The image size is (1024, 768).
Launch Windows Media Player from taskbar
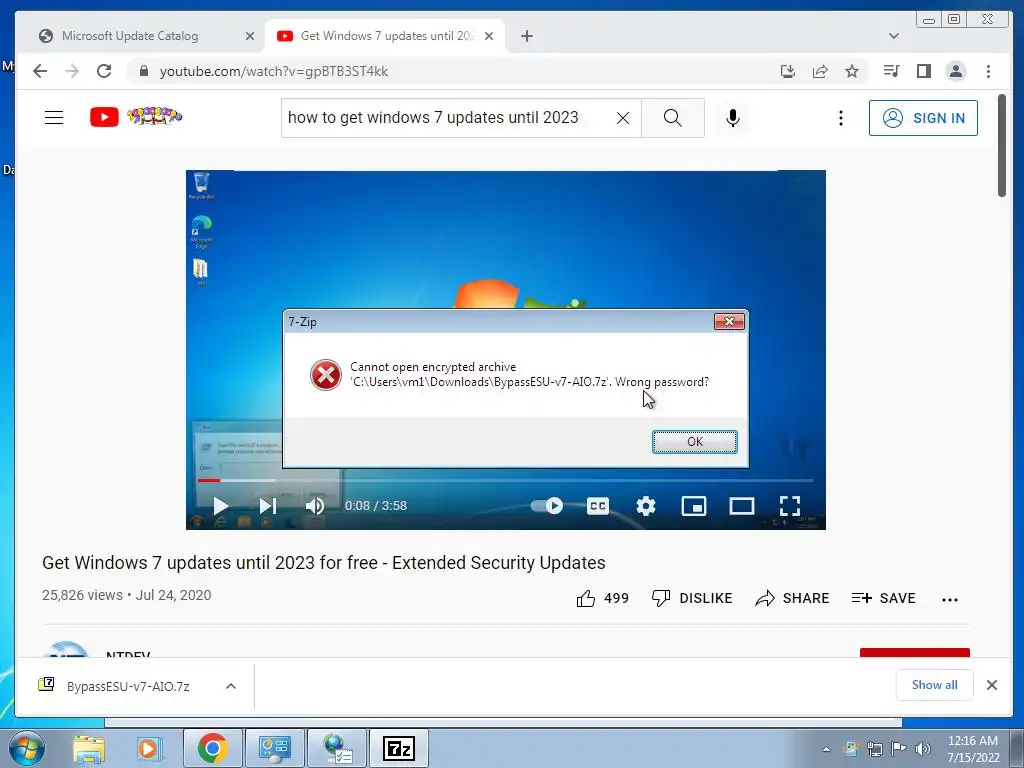[148, 748]
